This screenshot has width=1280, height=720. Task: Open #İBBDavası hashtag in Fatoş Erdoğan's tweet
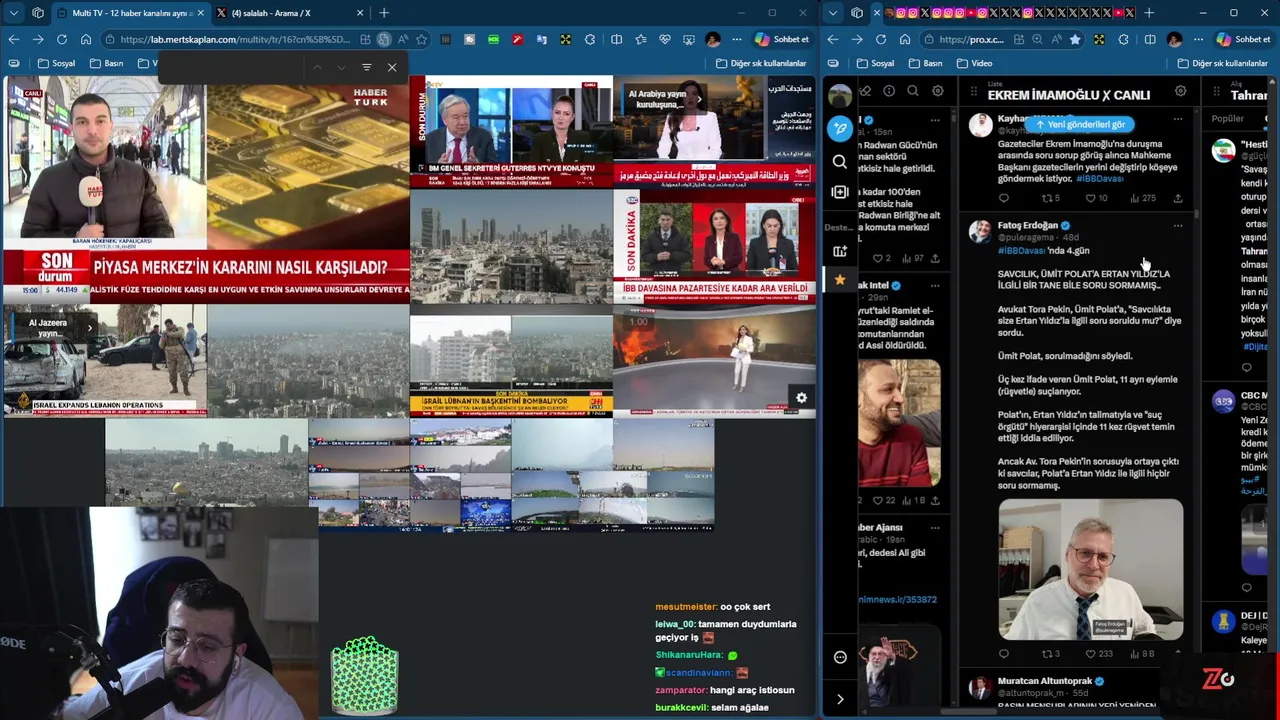(x=1021, y=250)
